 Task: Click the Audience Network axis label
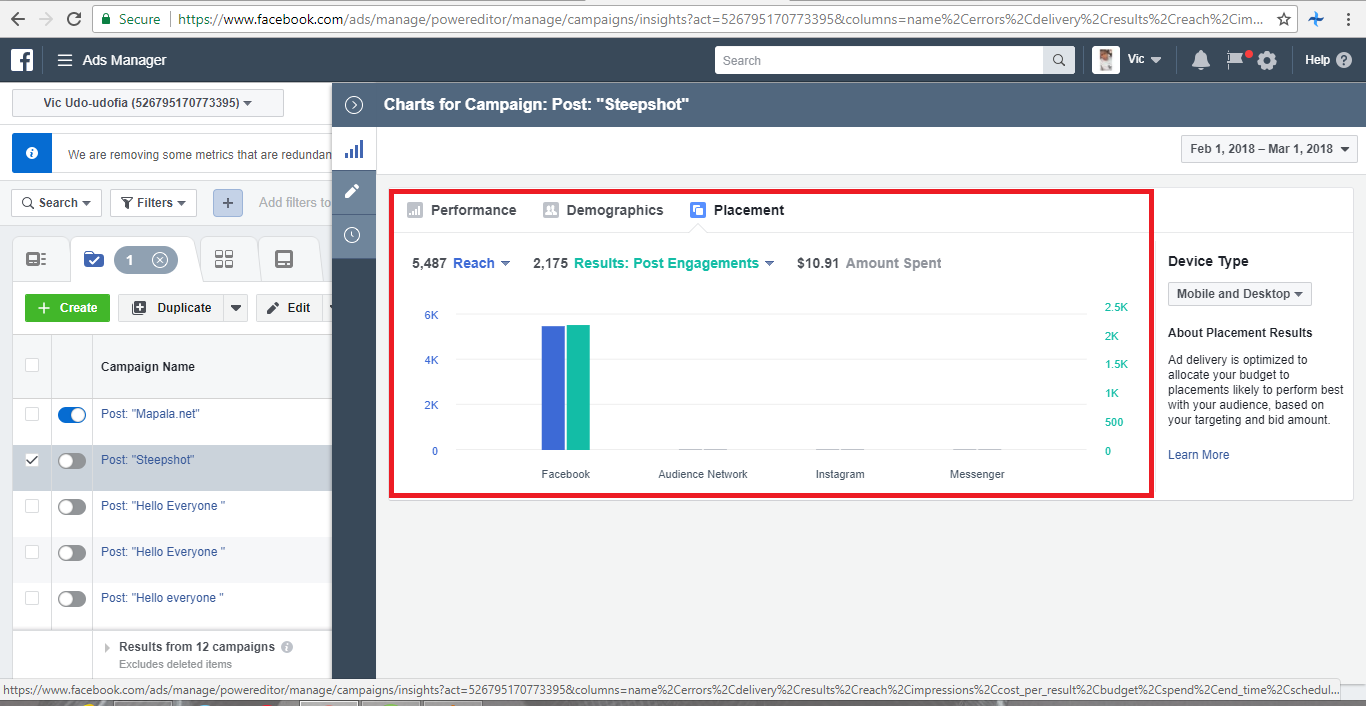click(703, 474)
